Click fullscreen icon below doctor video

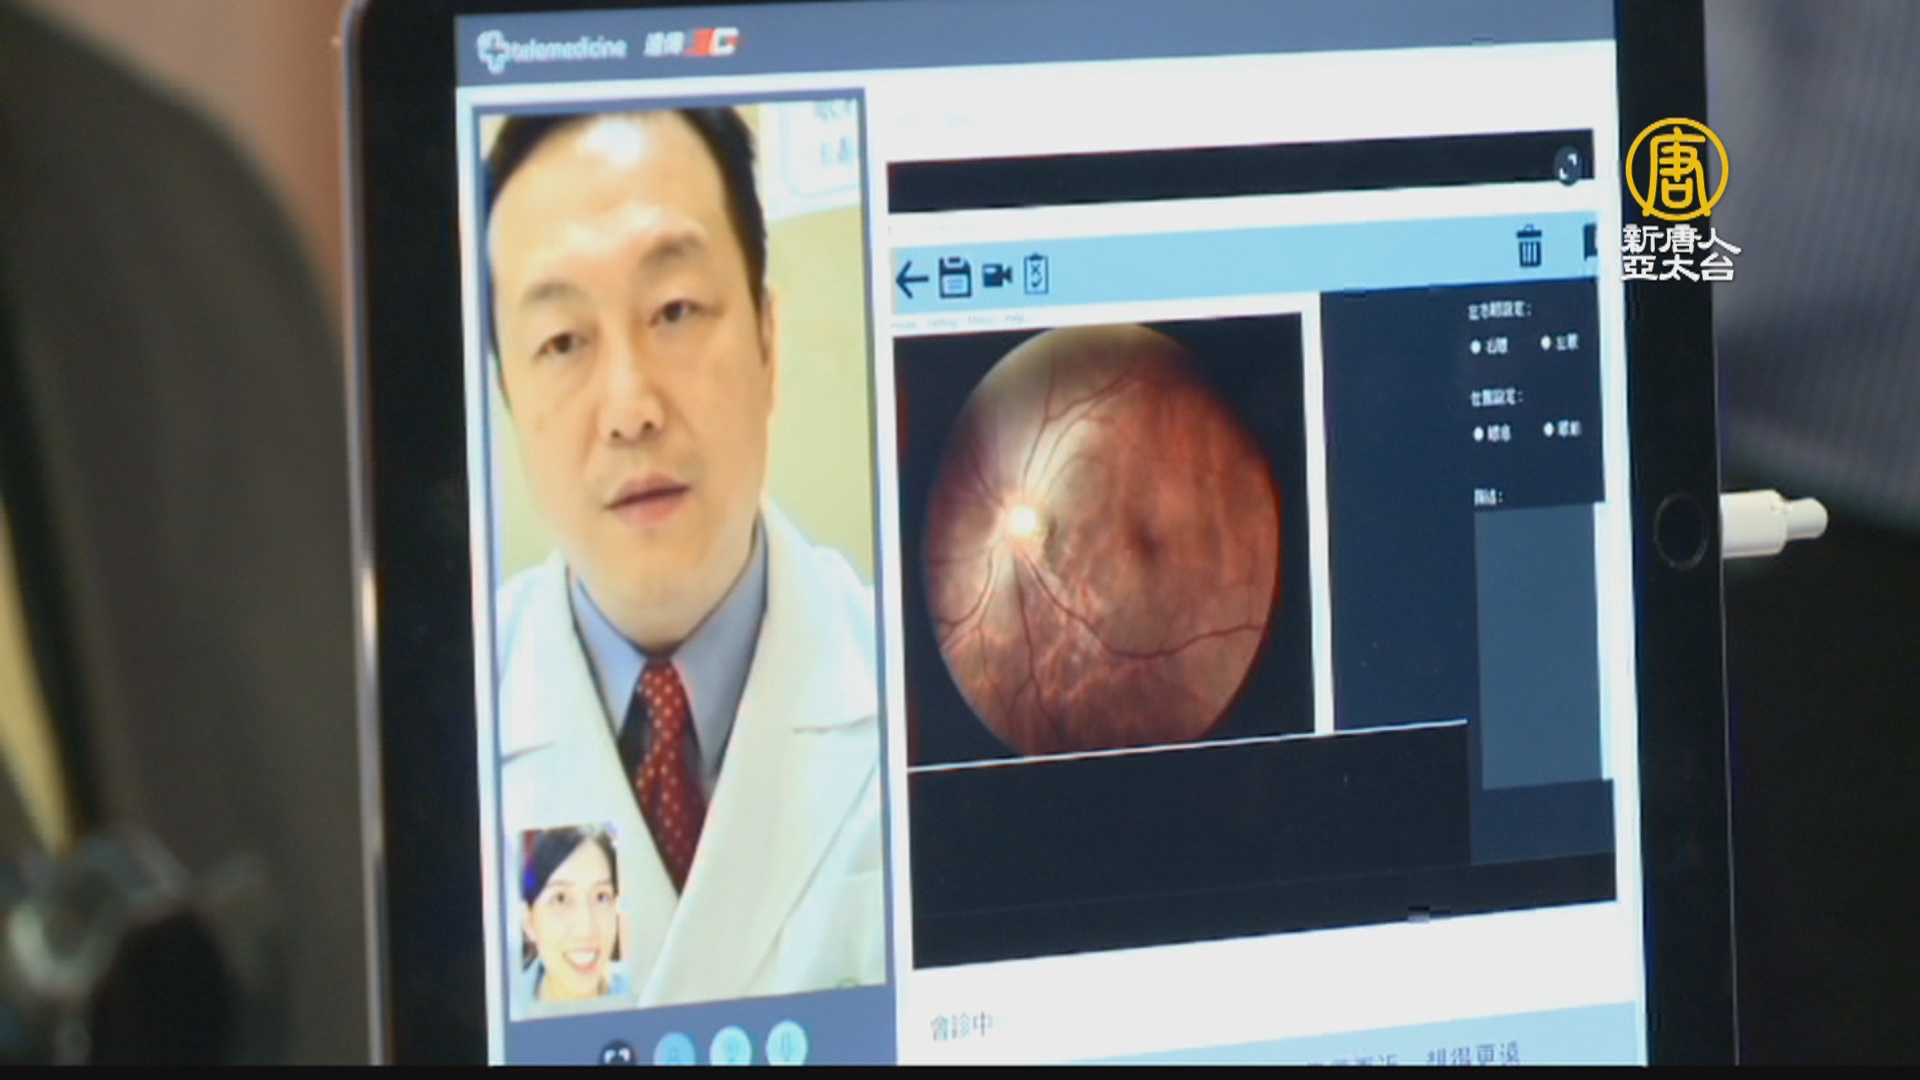click(618, 1054)
